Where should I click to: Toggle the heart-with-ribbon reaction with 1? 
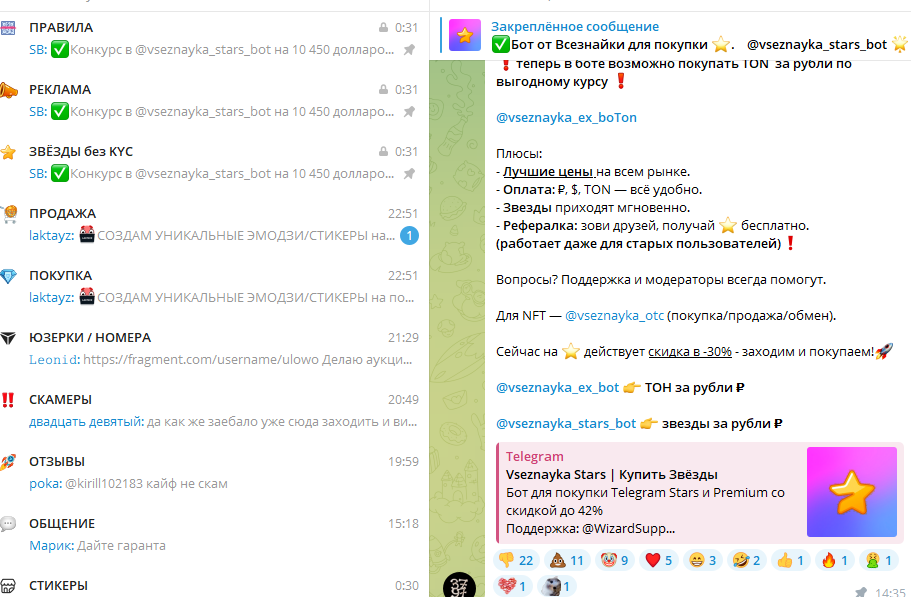pyautogui.click(x=513, y=587)
